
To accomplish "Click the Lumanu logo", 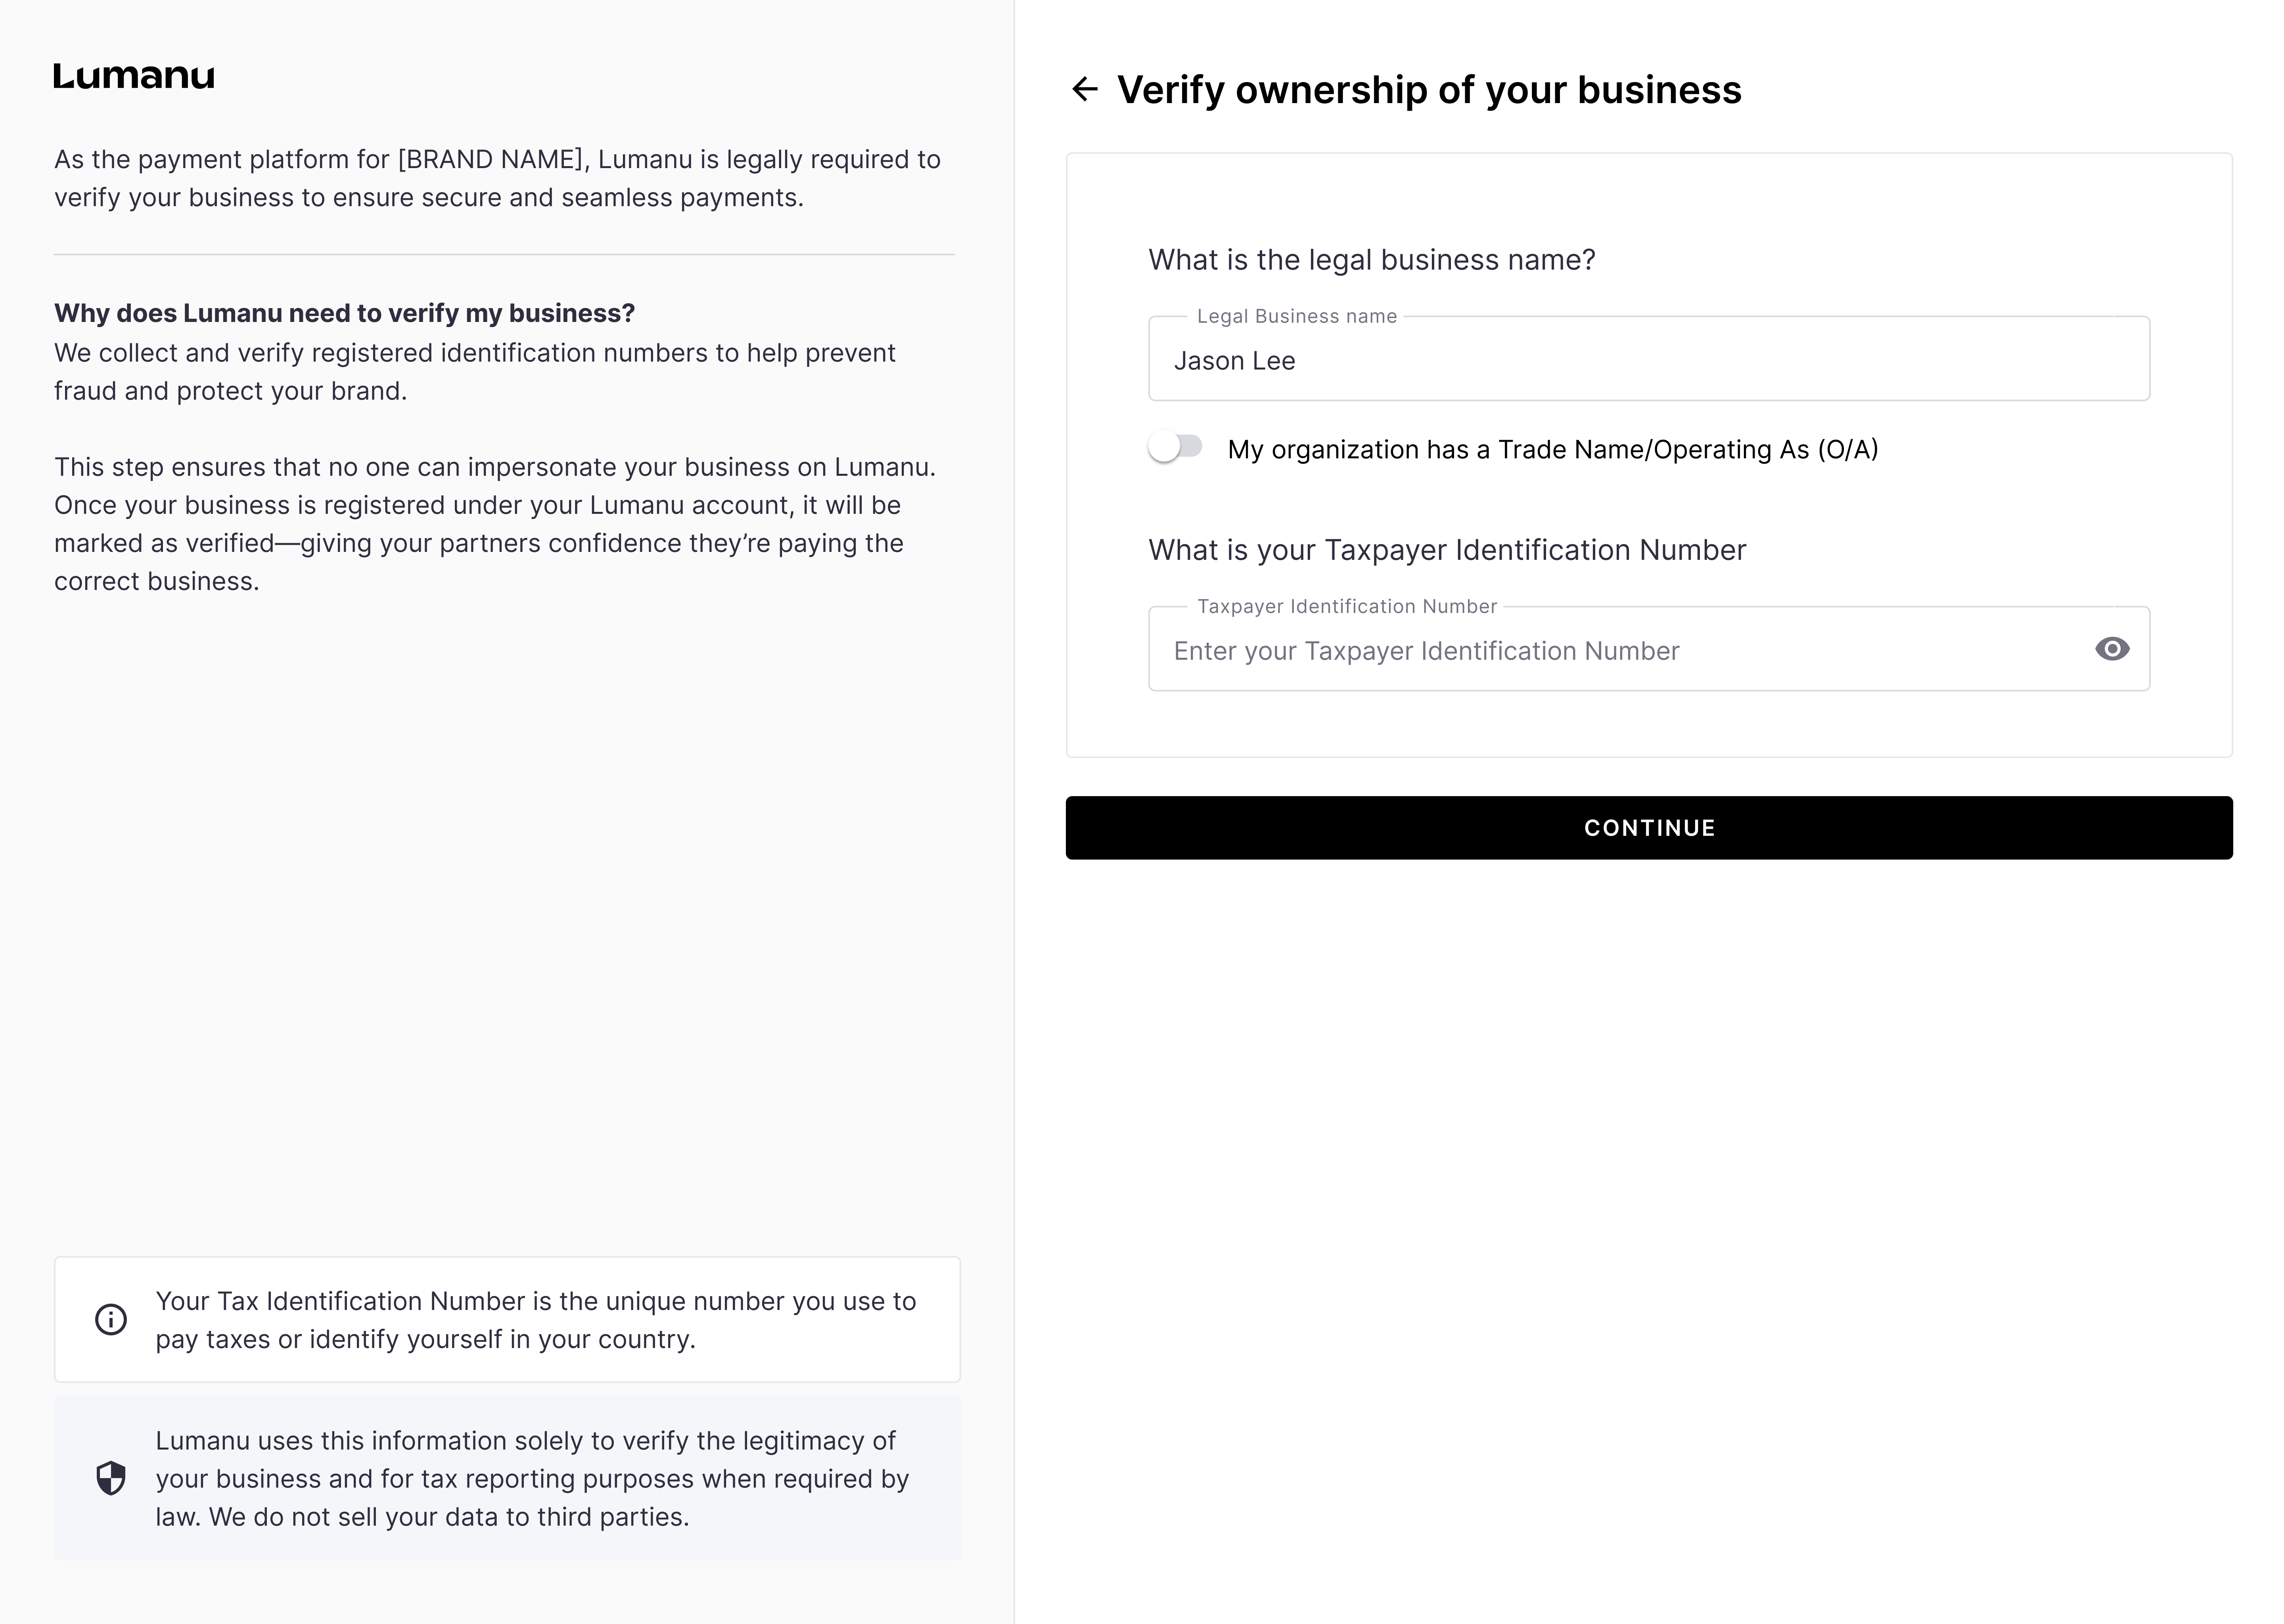I will pos(134,76).
